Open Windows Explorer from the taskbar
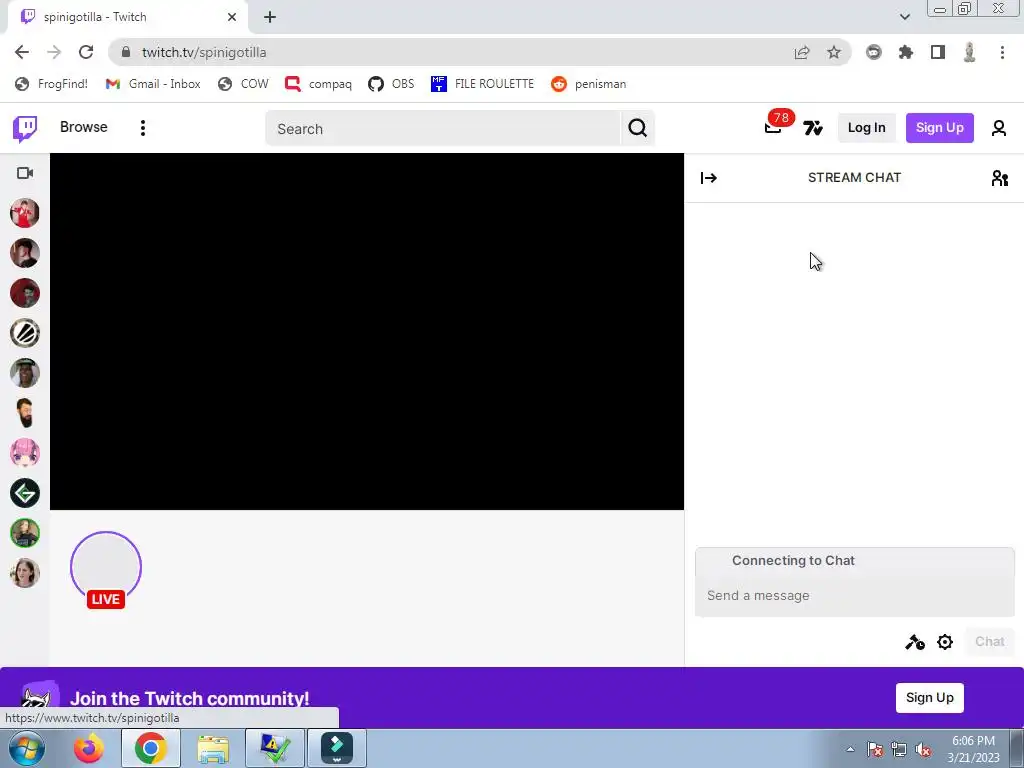The image size is (1024, 768). (213, 748)
